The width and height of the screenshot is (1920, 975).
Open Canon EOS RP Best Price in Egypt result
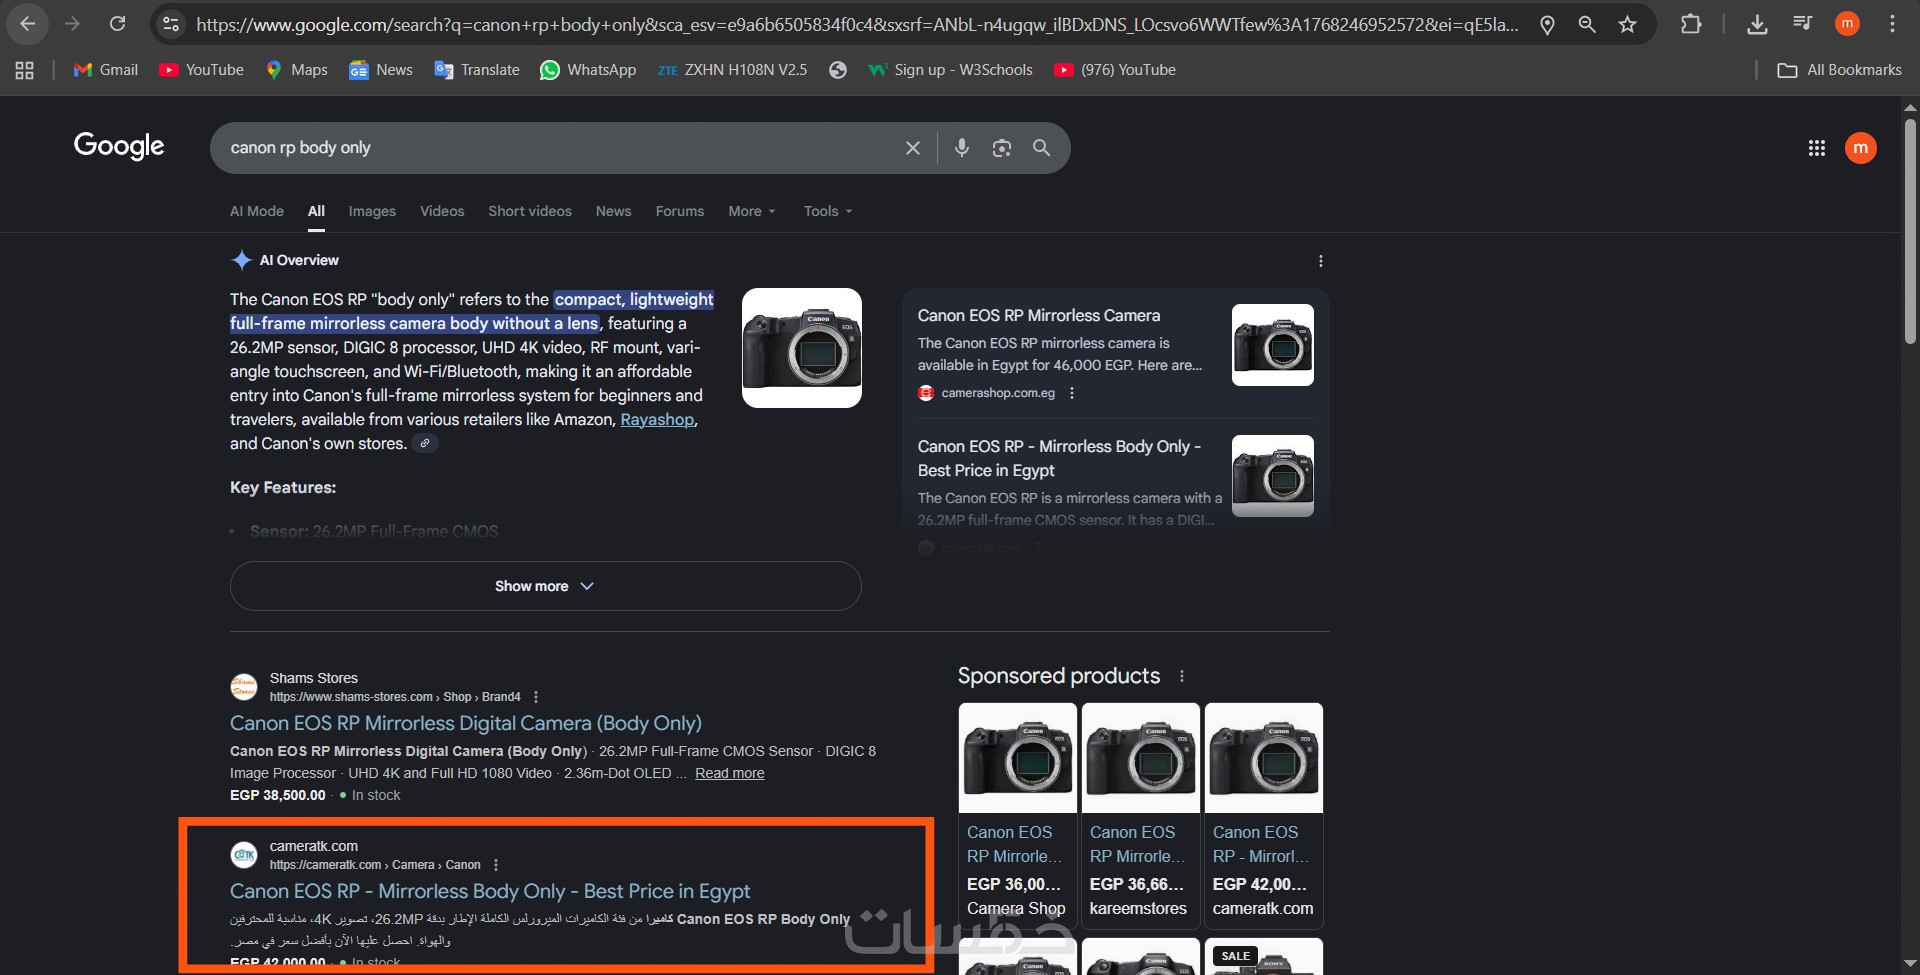pos(490,891)
